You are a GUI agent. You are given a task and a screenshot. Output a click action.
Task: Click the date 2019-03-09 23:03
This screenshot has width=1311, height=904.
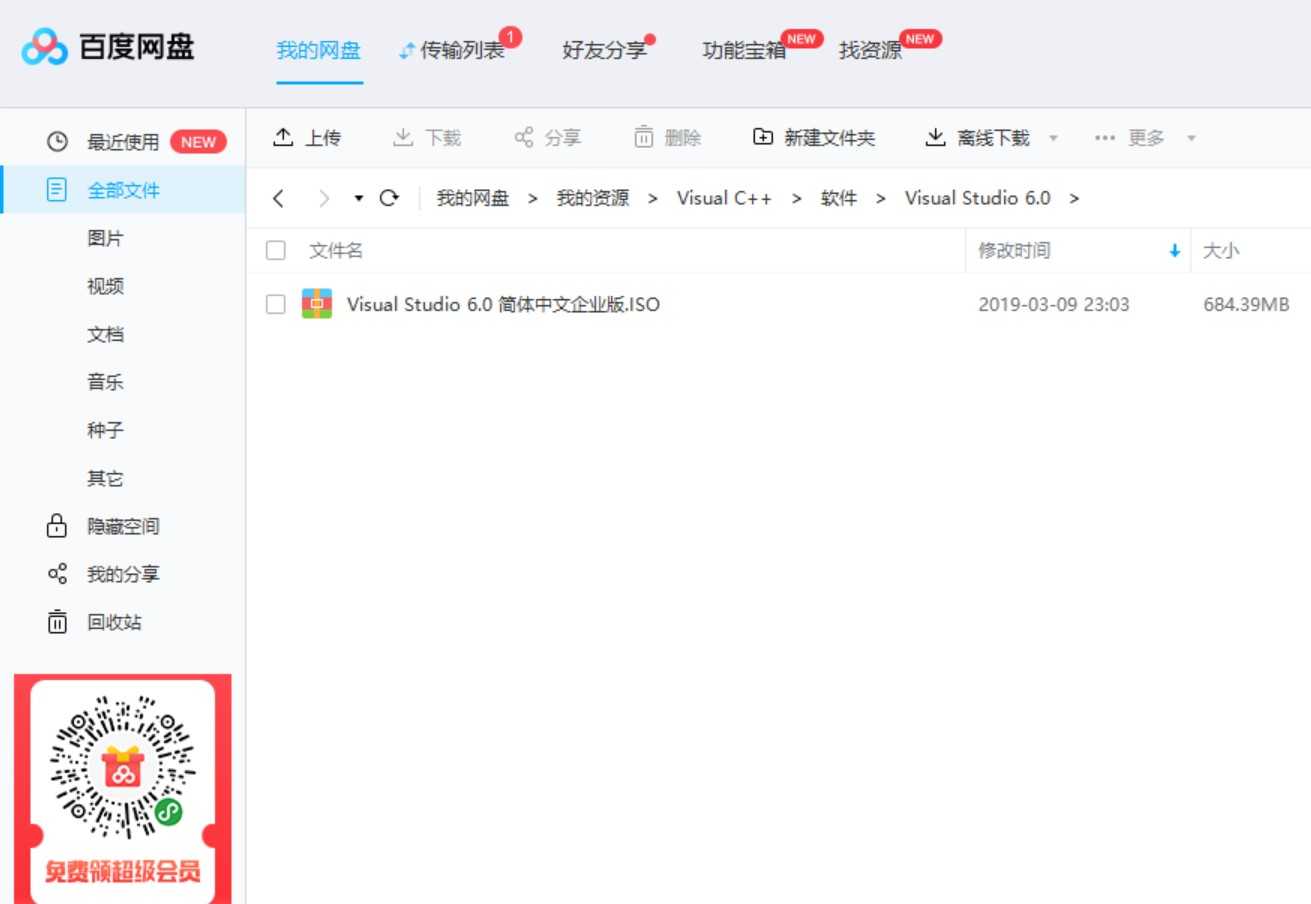coord(1054,304)
